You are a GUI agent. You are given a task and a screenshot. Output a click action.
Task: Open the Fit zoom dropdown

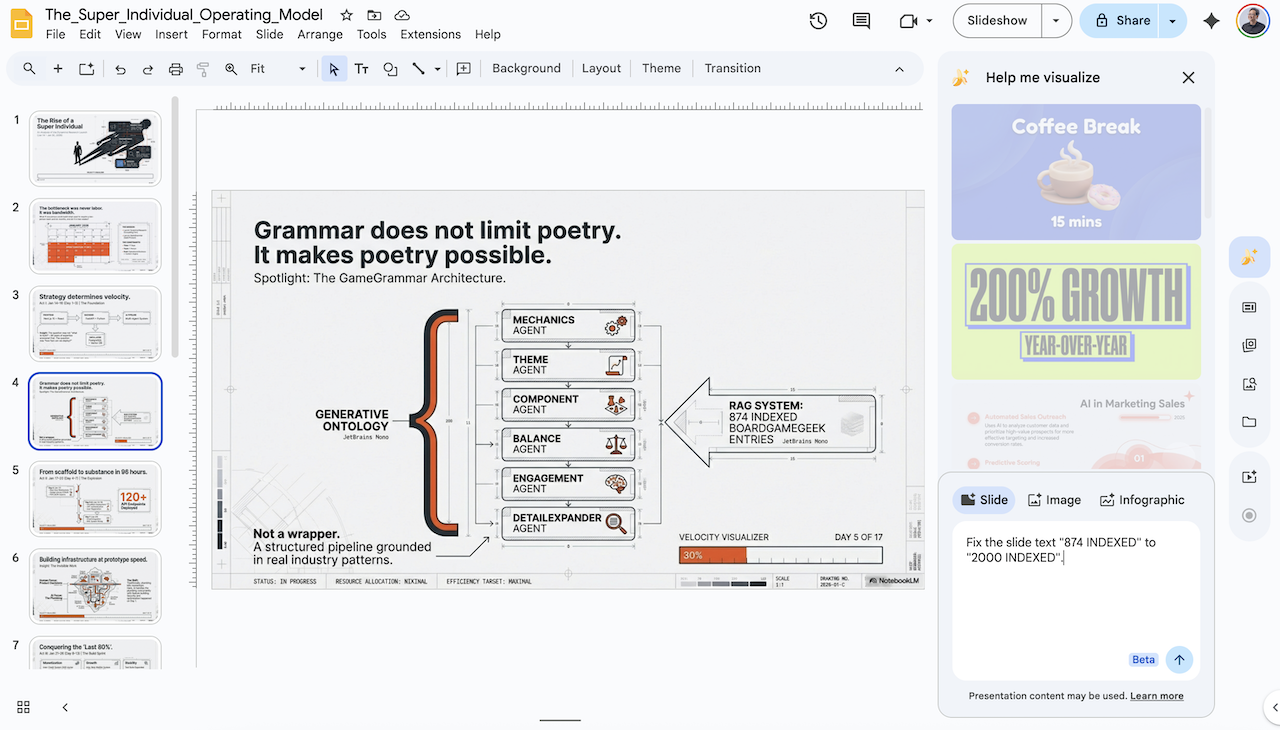302,68
